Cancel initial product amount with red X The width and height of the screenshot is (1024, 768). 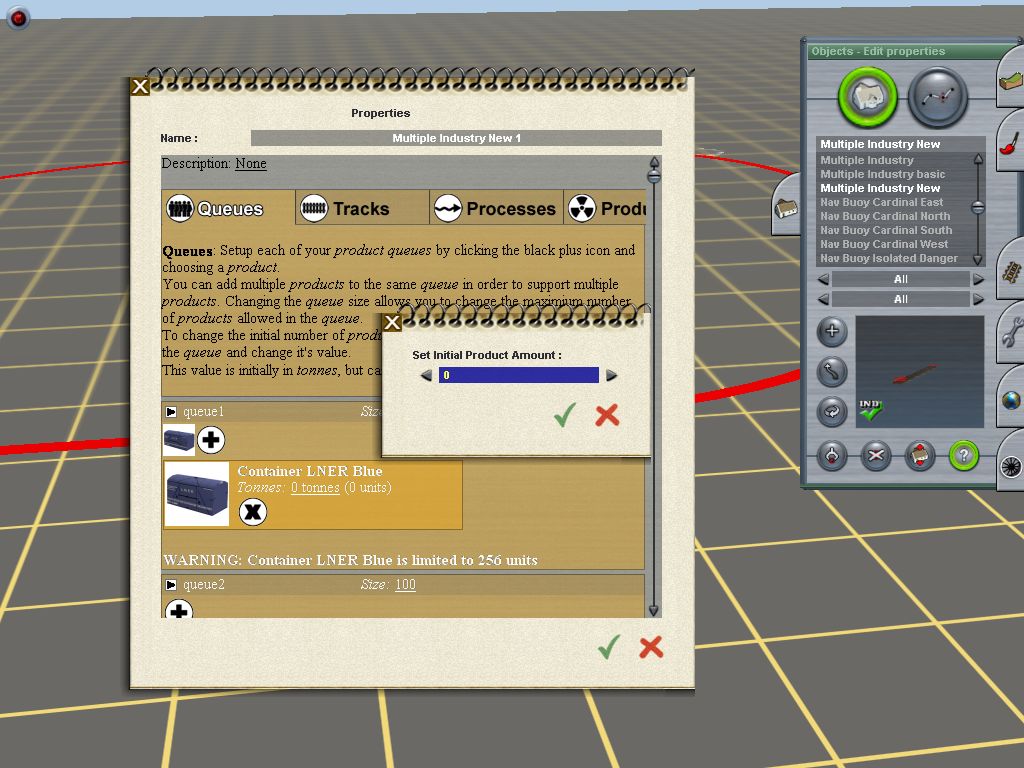click(607, 415)
